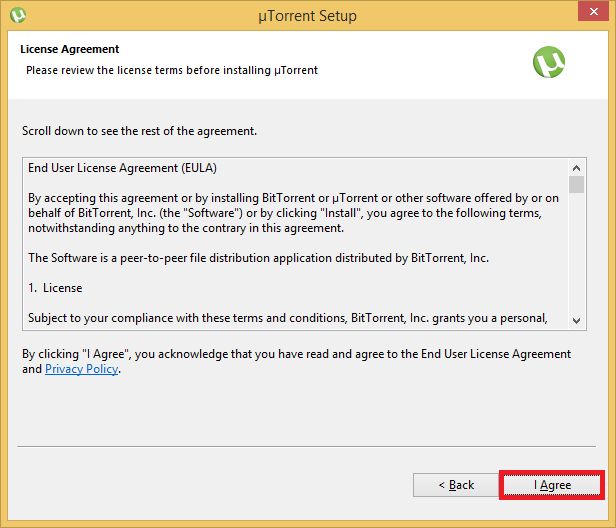This screenshot has width=616, height=528.
Task: Click the "Scroll down to see the rest" text
Action: [139, 131]
